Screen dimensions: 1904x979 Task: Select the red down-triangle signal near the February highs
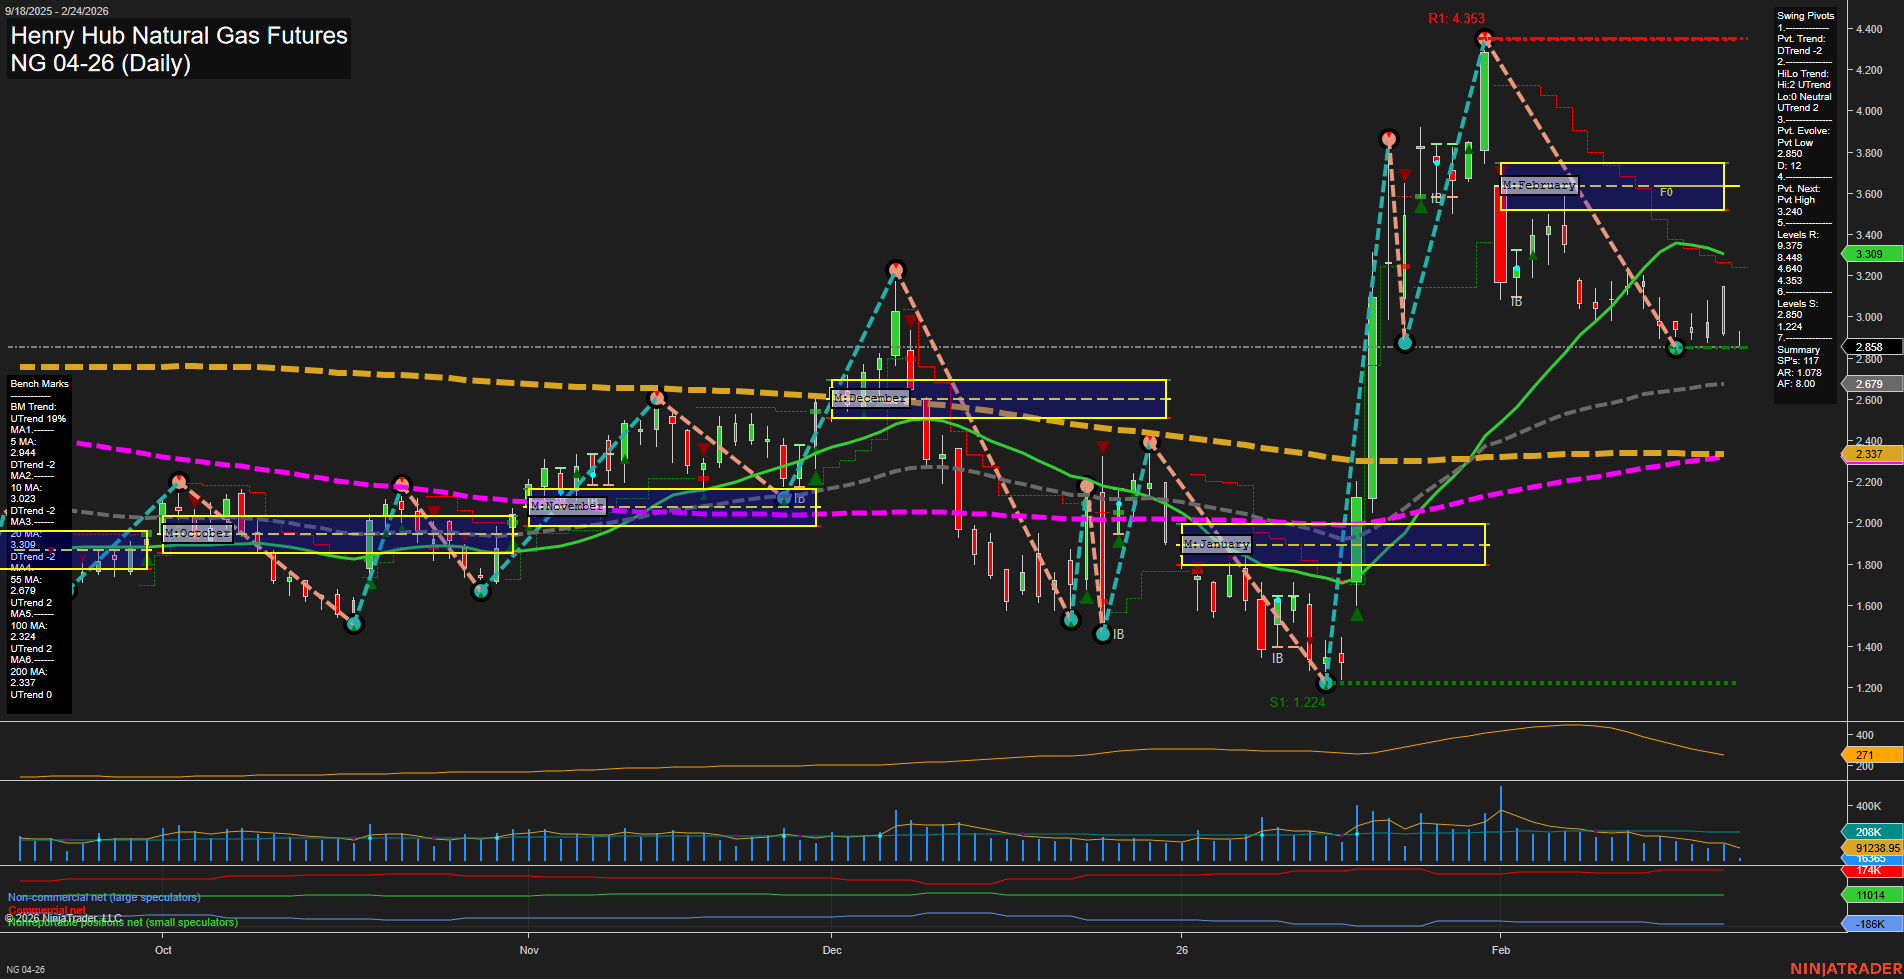[1403, 173]
